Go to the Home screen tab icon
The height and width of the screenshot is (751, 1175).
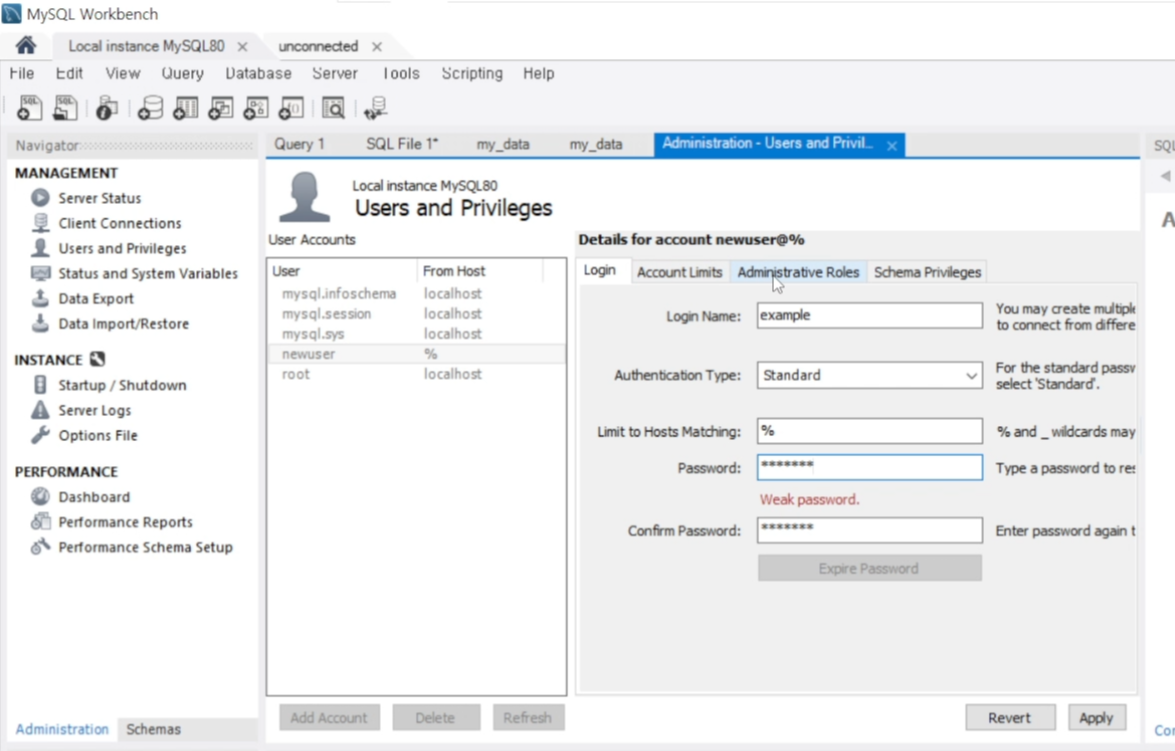point(26,46)
